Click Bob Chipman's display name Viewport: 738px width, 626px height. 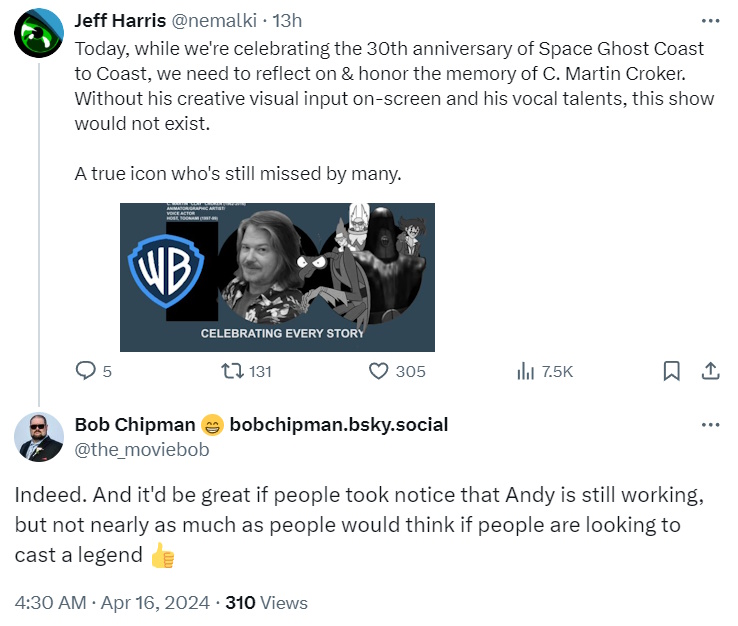[135, 424]
